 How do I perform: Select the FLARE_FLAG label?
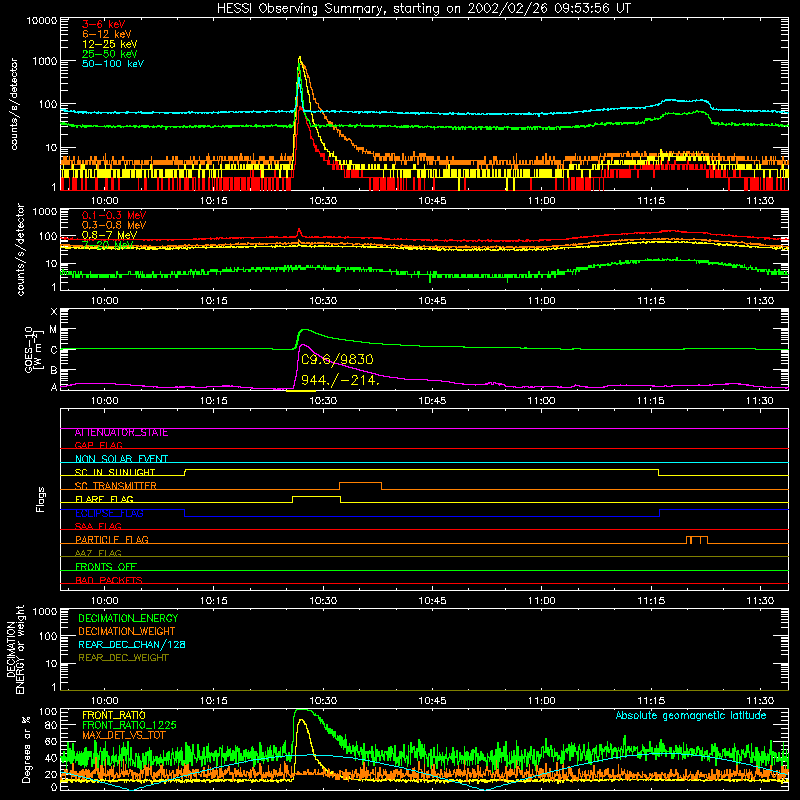(x=104, y=499)
